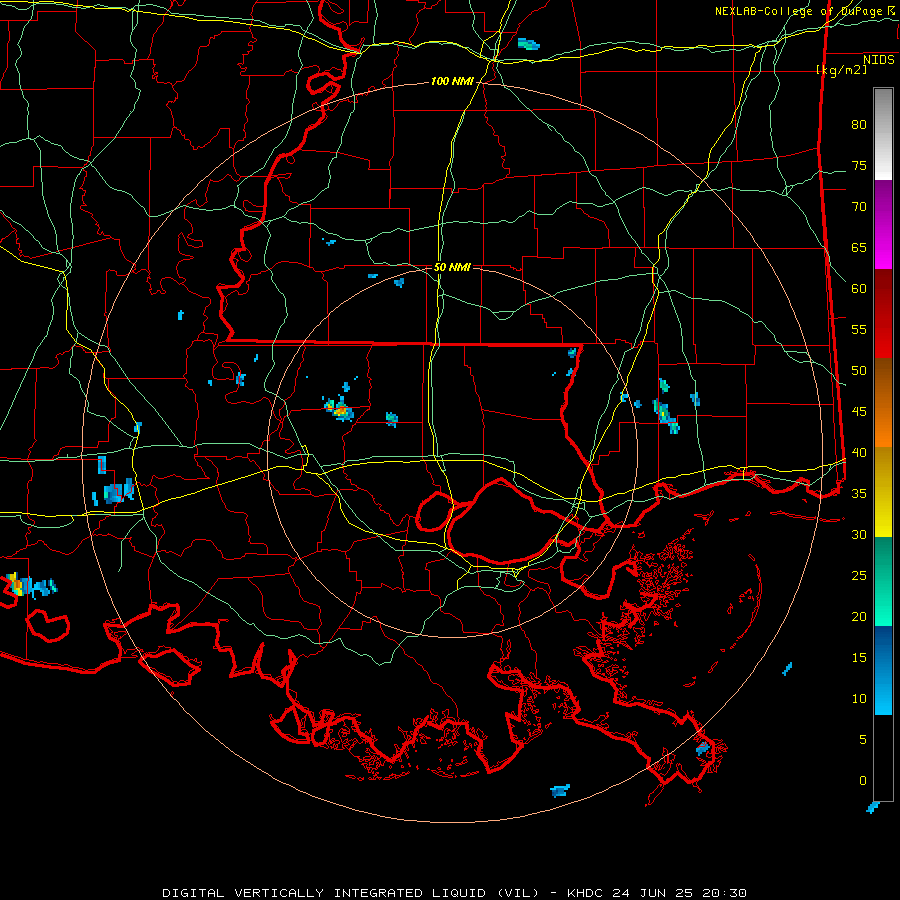Click the 75 value on the scale
The height and width of the screenshot is (900, 900).
pyautogui.click(x=859, y=166)
